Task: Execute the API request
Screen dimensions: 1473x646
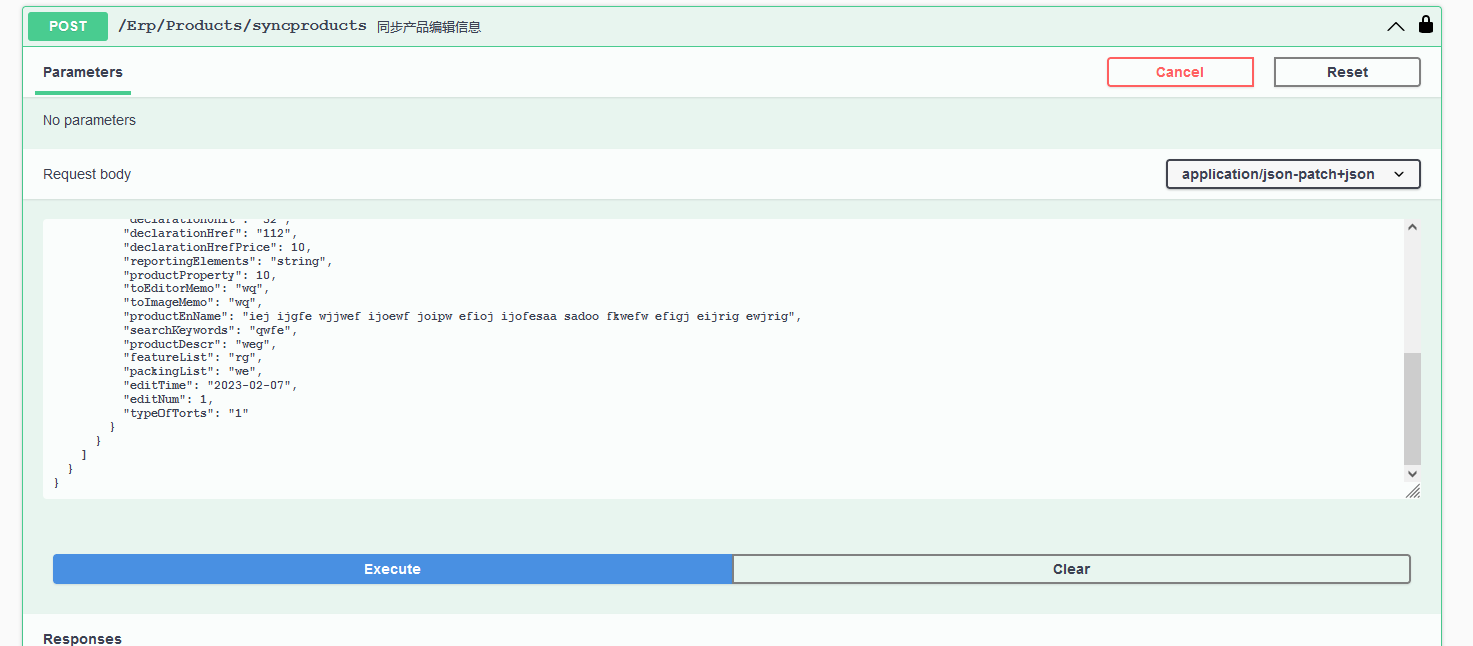Action: click(392, 569)
